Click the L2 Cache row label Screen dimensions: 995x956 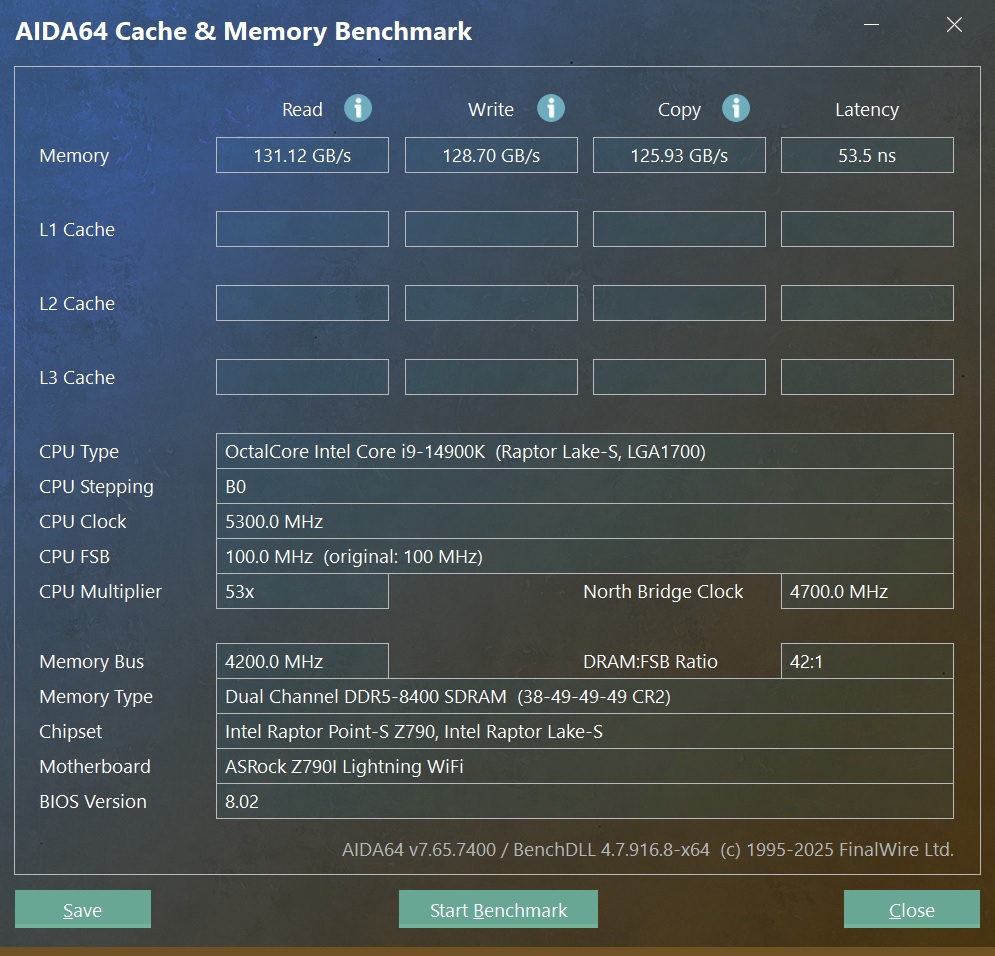tap(77, 303)
